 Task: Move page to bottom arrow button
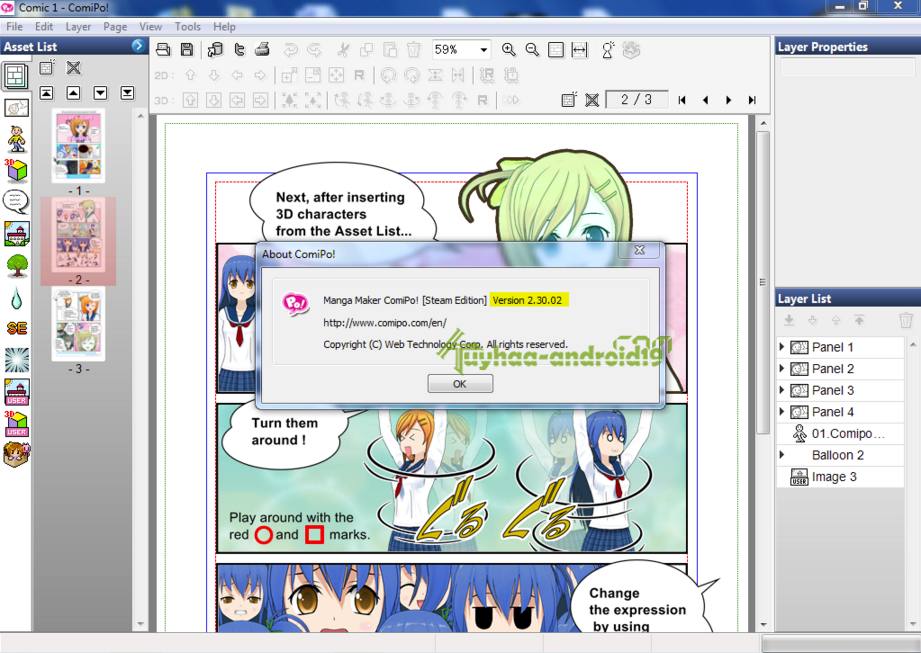click(127, 93)
